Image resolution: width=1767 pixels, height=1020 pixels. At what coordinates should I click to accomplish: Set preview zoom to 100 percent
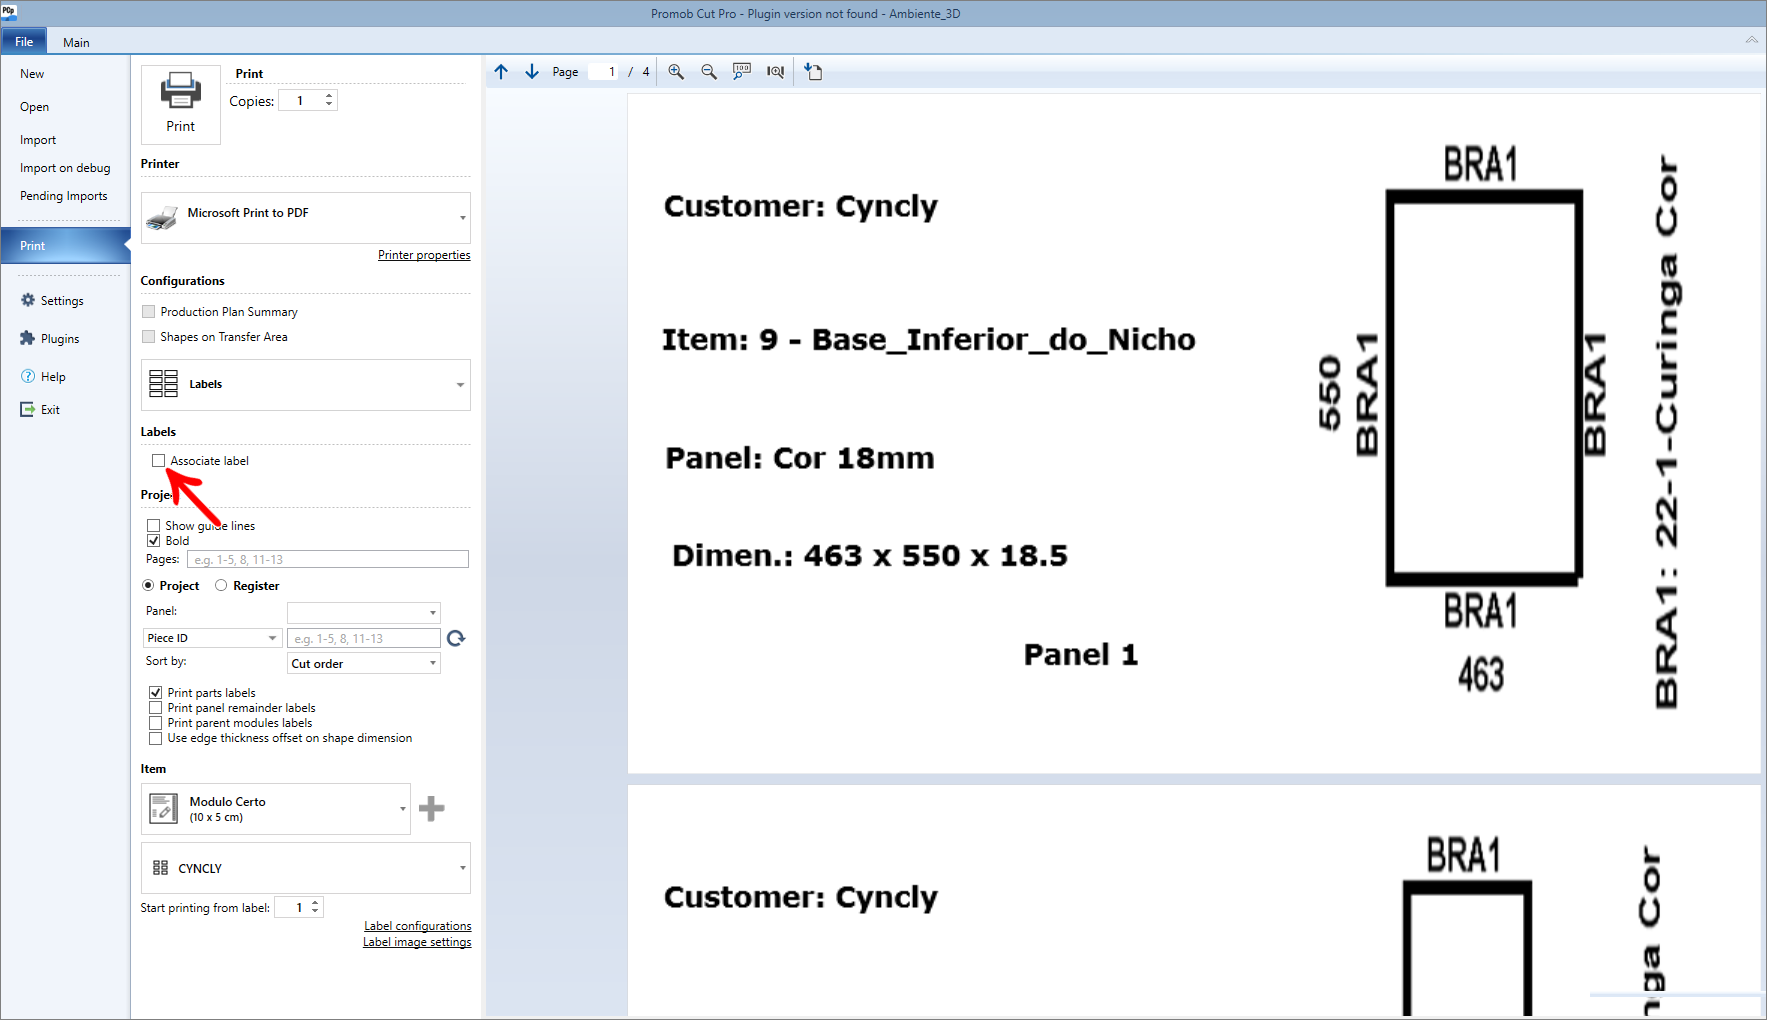coord(742,71)
